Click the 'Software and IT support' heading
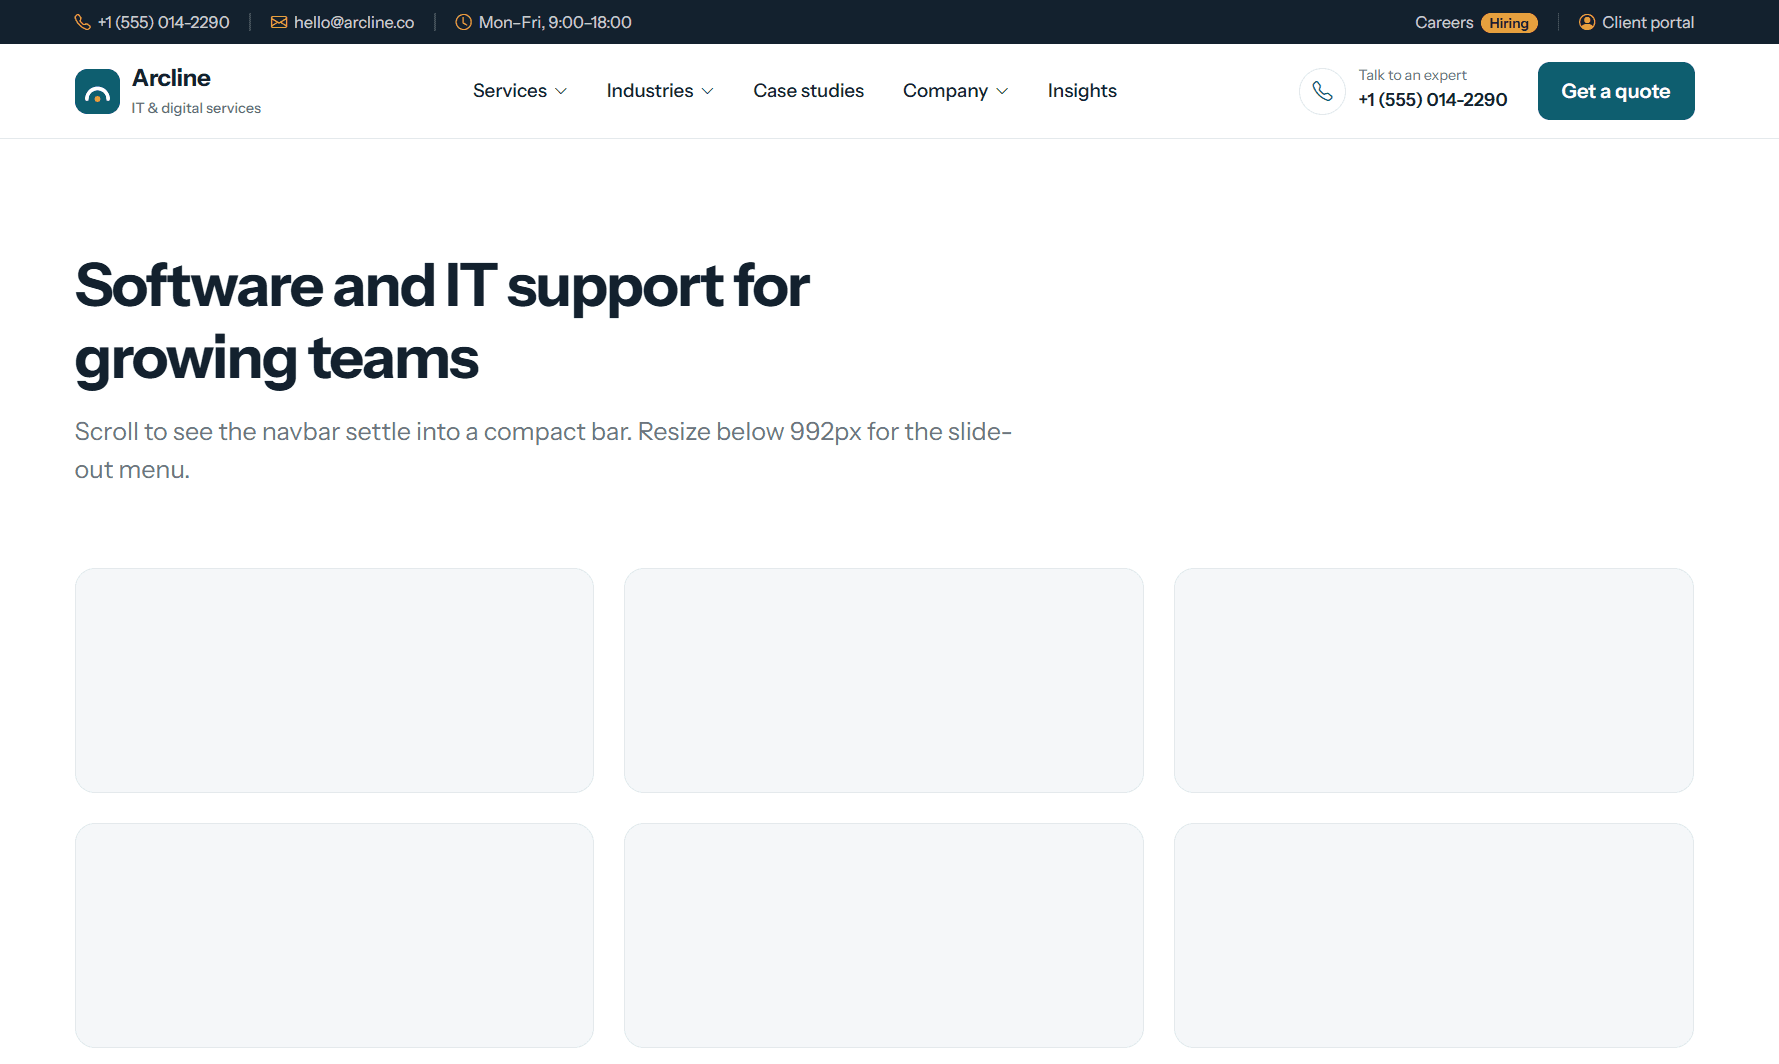This screenshot has height=1064, width=1779. coord(442,322)
